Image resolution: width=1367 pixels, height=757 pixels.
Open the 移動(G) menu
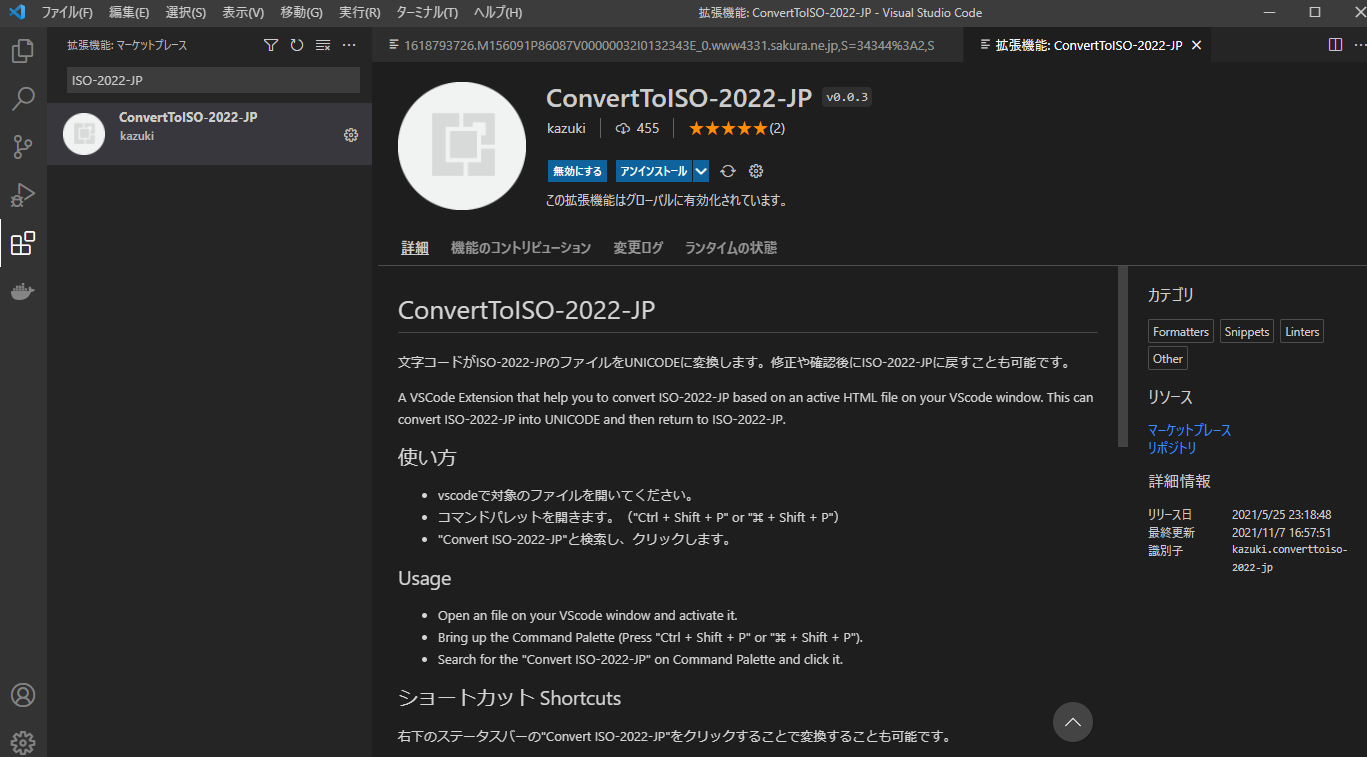click(301, 12)
